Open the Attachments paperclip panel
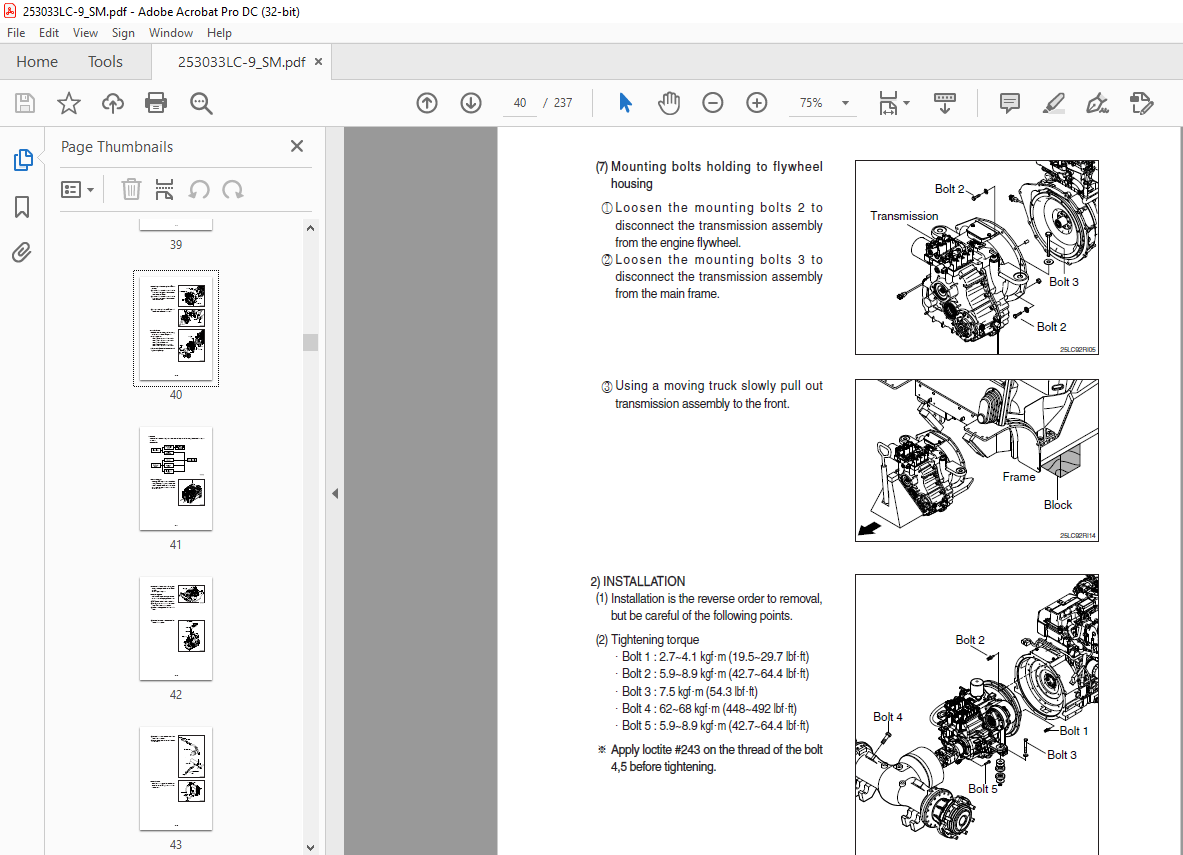 22,252
